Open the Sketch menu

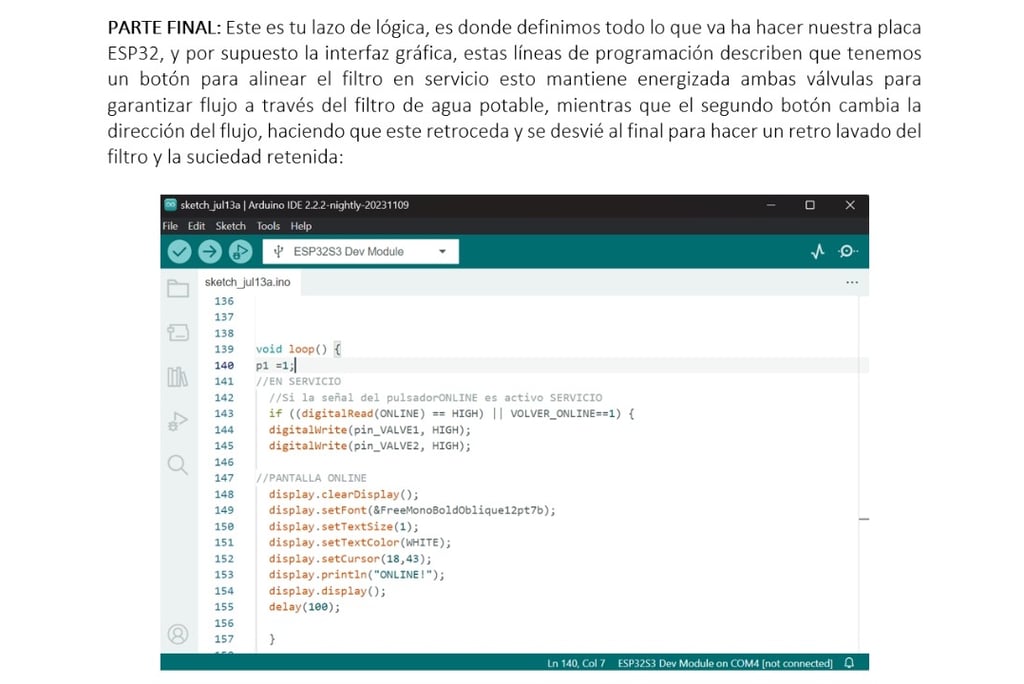point(231,226)
